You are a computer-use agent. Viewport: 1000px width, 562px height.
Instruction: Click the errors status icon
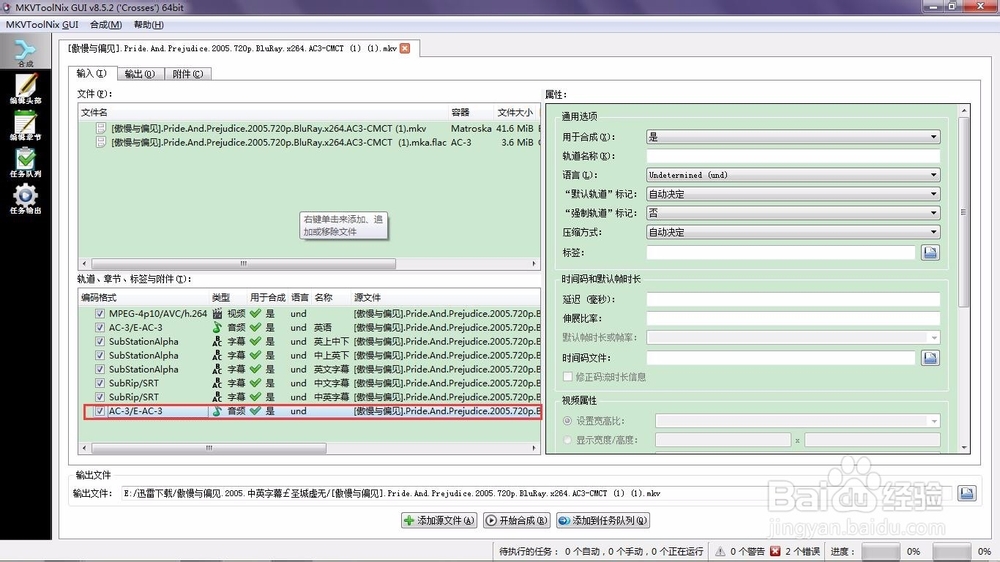(x=776, y=551)
